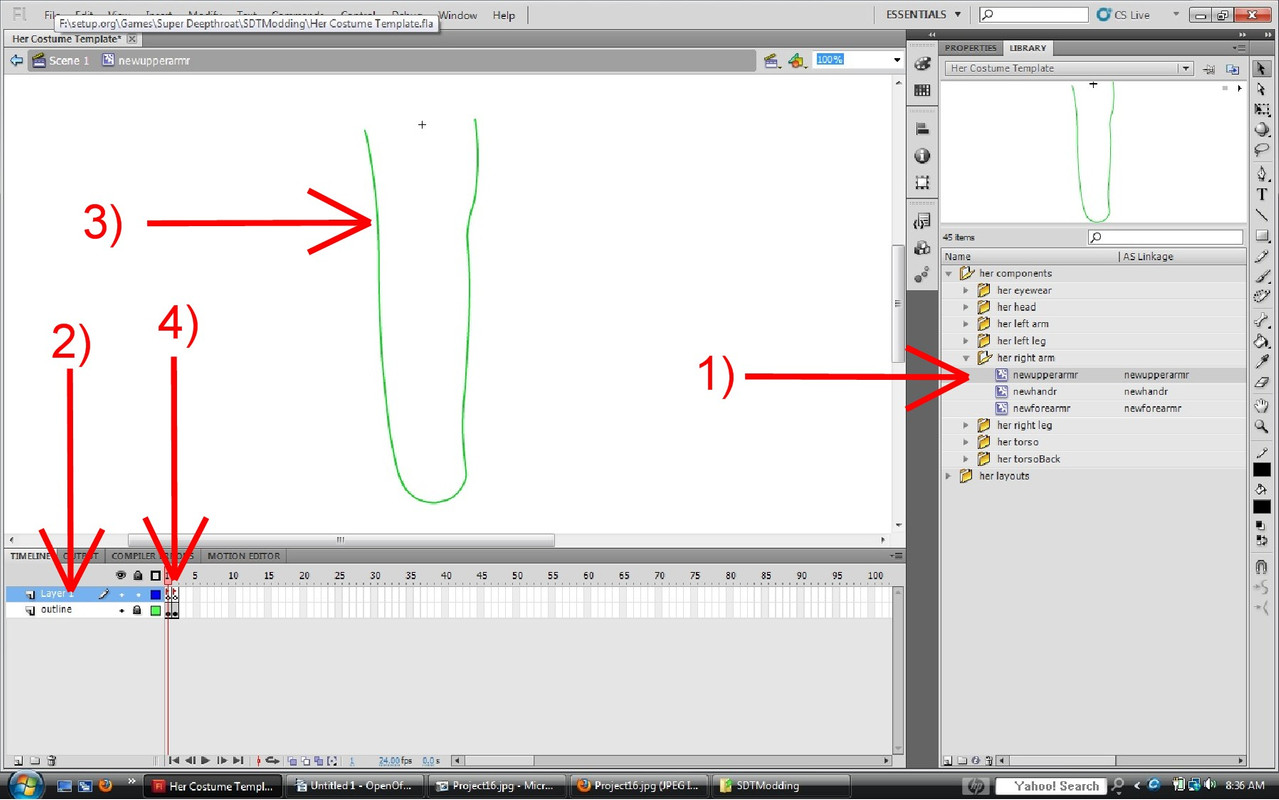
Task: Open the Swatches grid panel icon
Action: (922, 90)
